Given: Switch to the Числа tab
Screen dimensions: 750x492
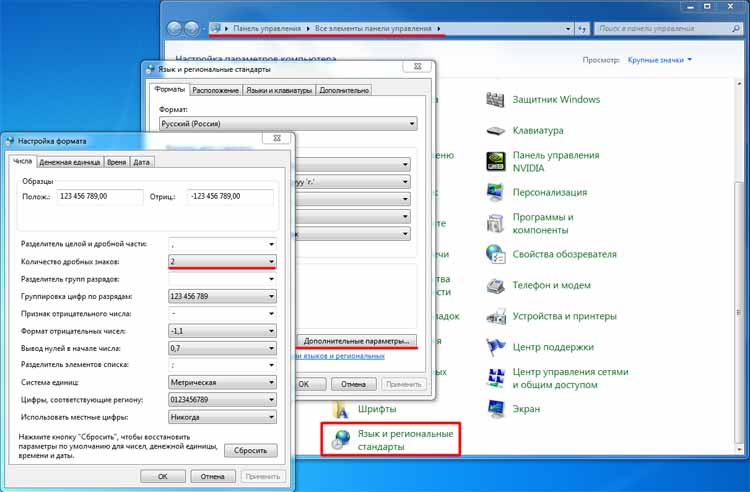Looking at the screenshot, I should tap(22, 161).
